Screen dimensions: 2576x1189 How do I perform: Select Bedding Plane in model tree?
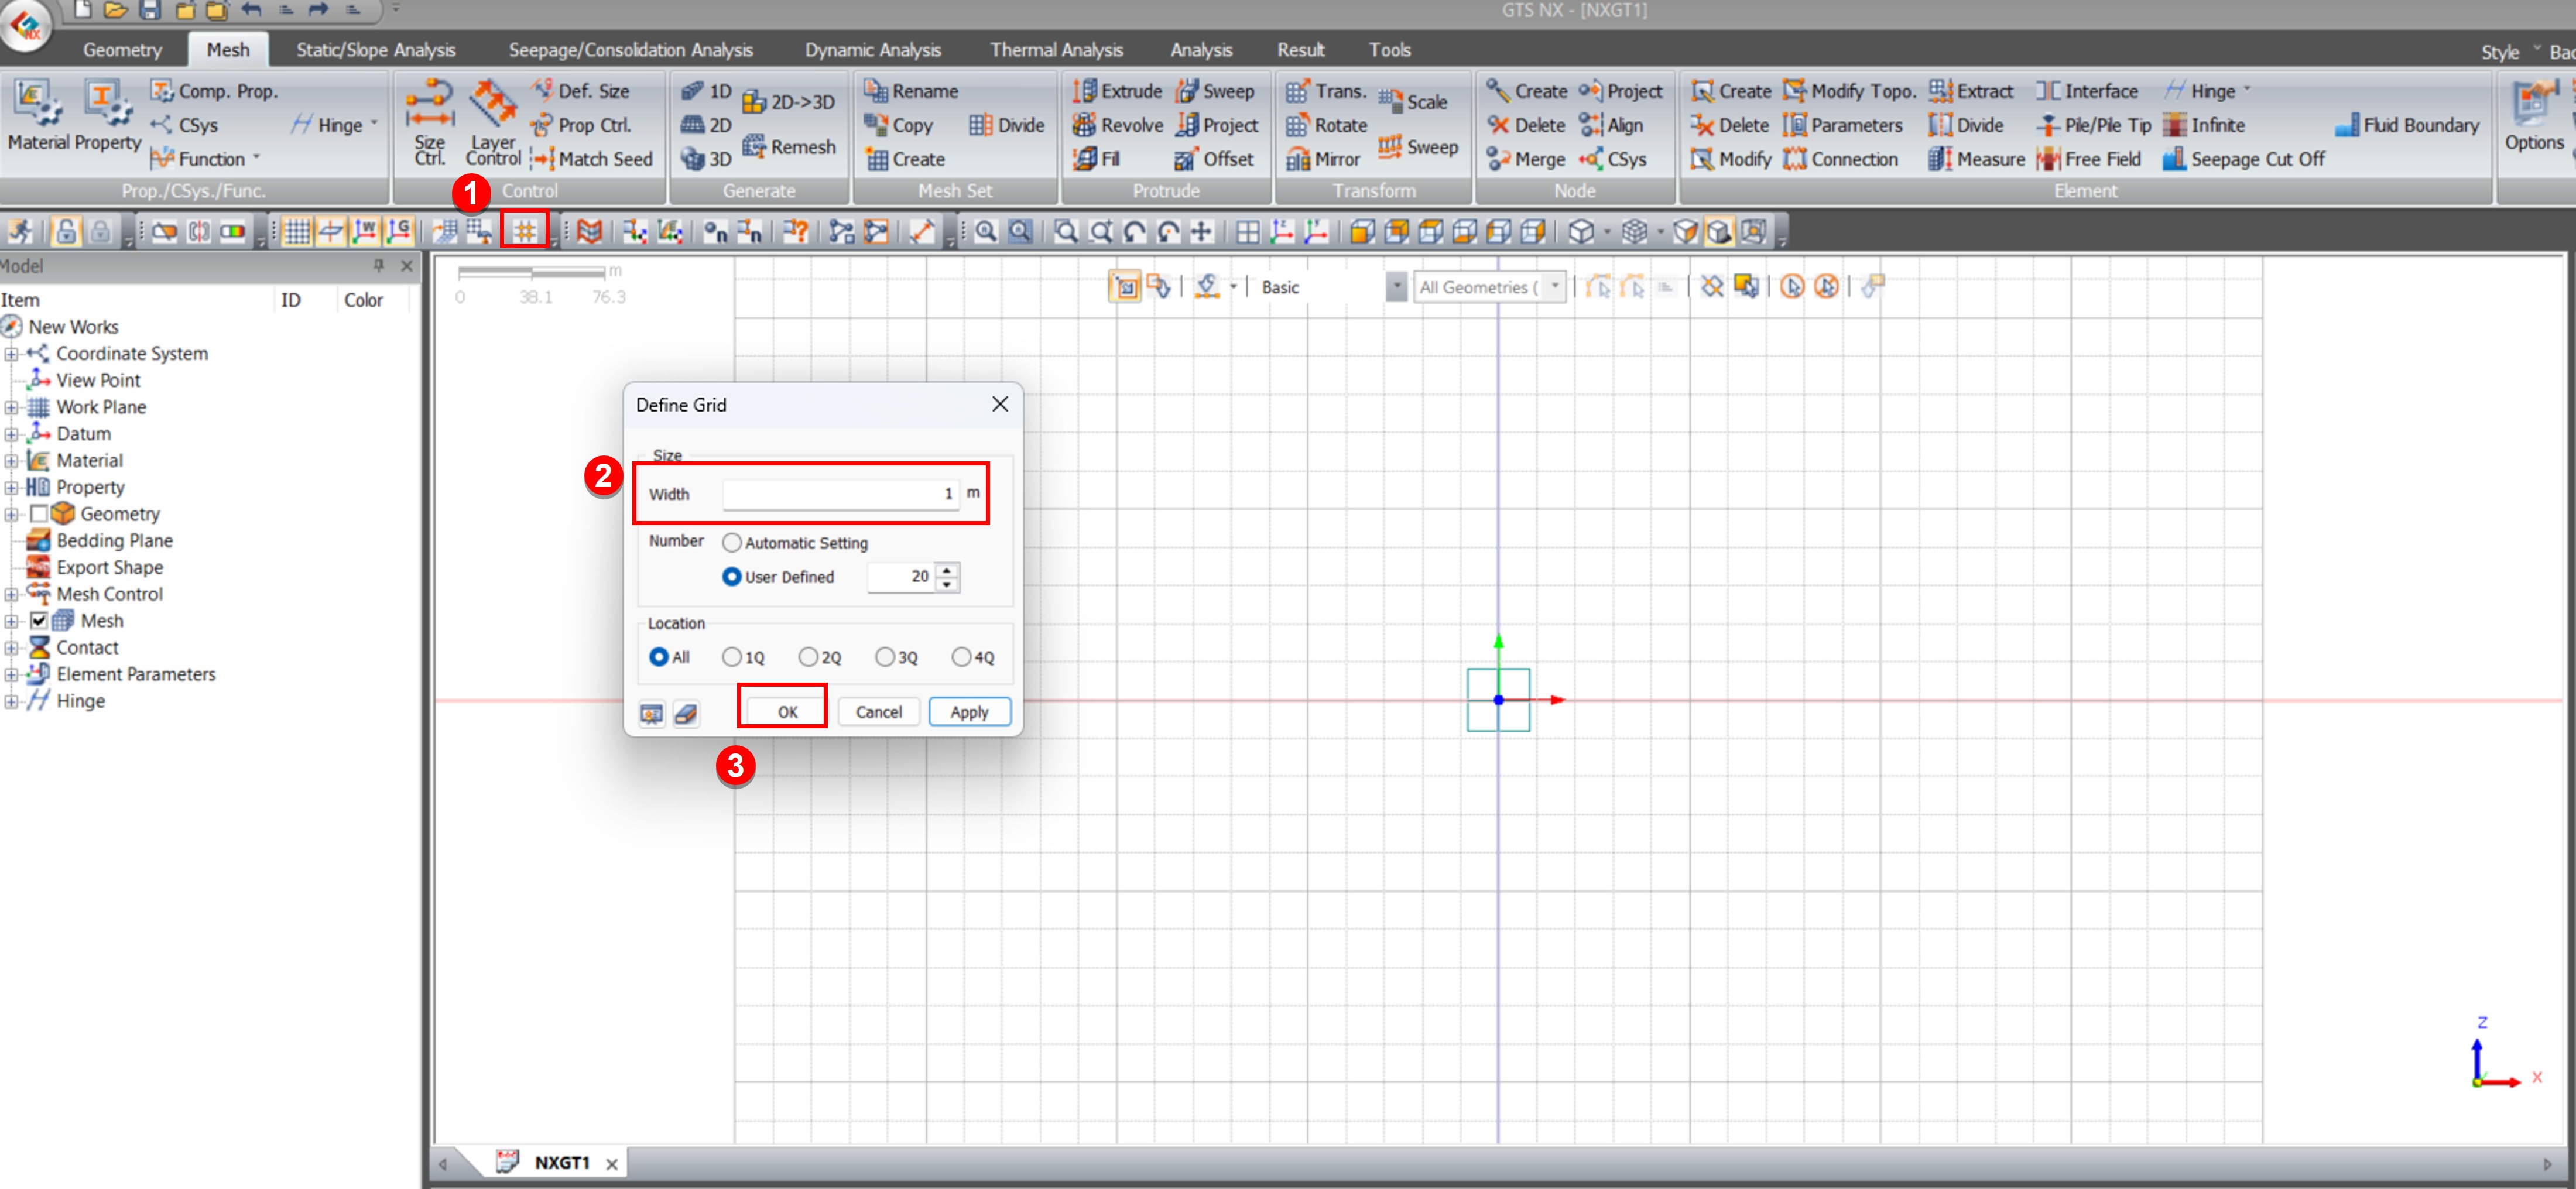(114, 541)
